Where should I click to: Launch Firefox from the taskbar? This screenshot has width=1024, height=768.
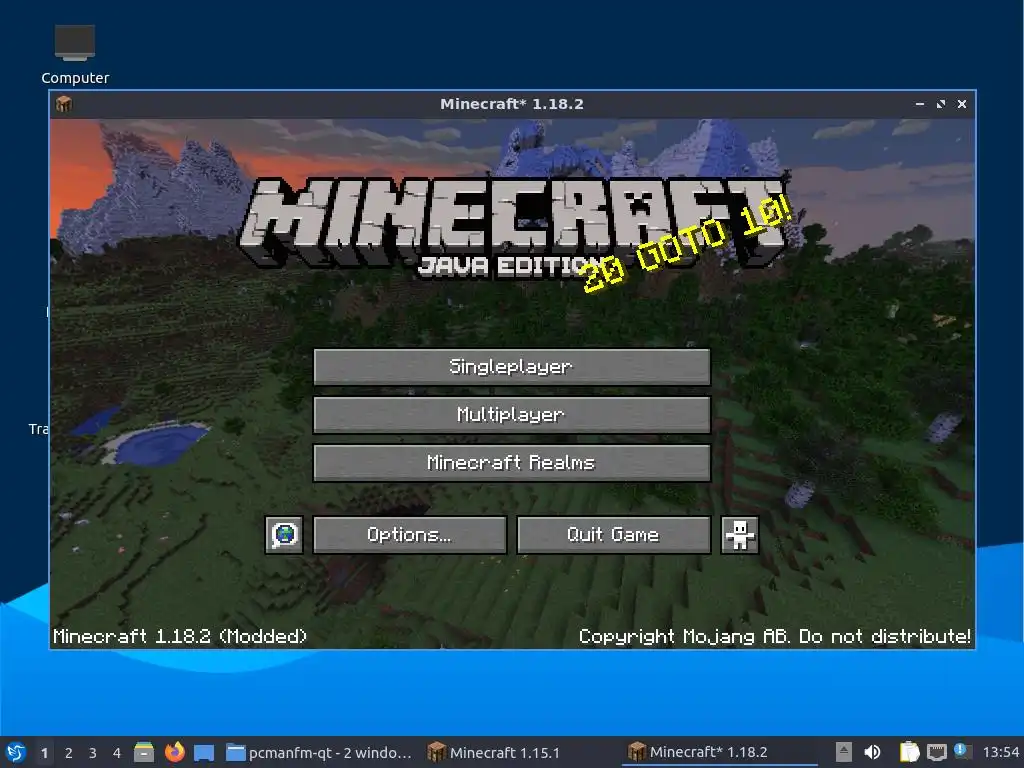point(174,752)
